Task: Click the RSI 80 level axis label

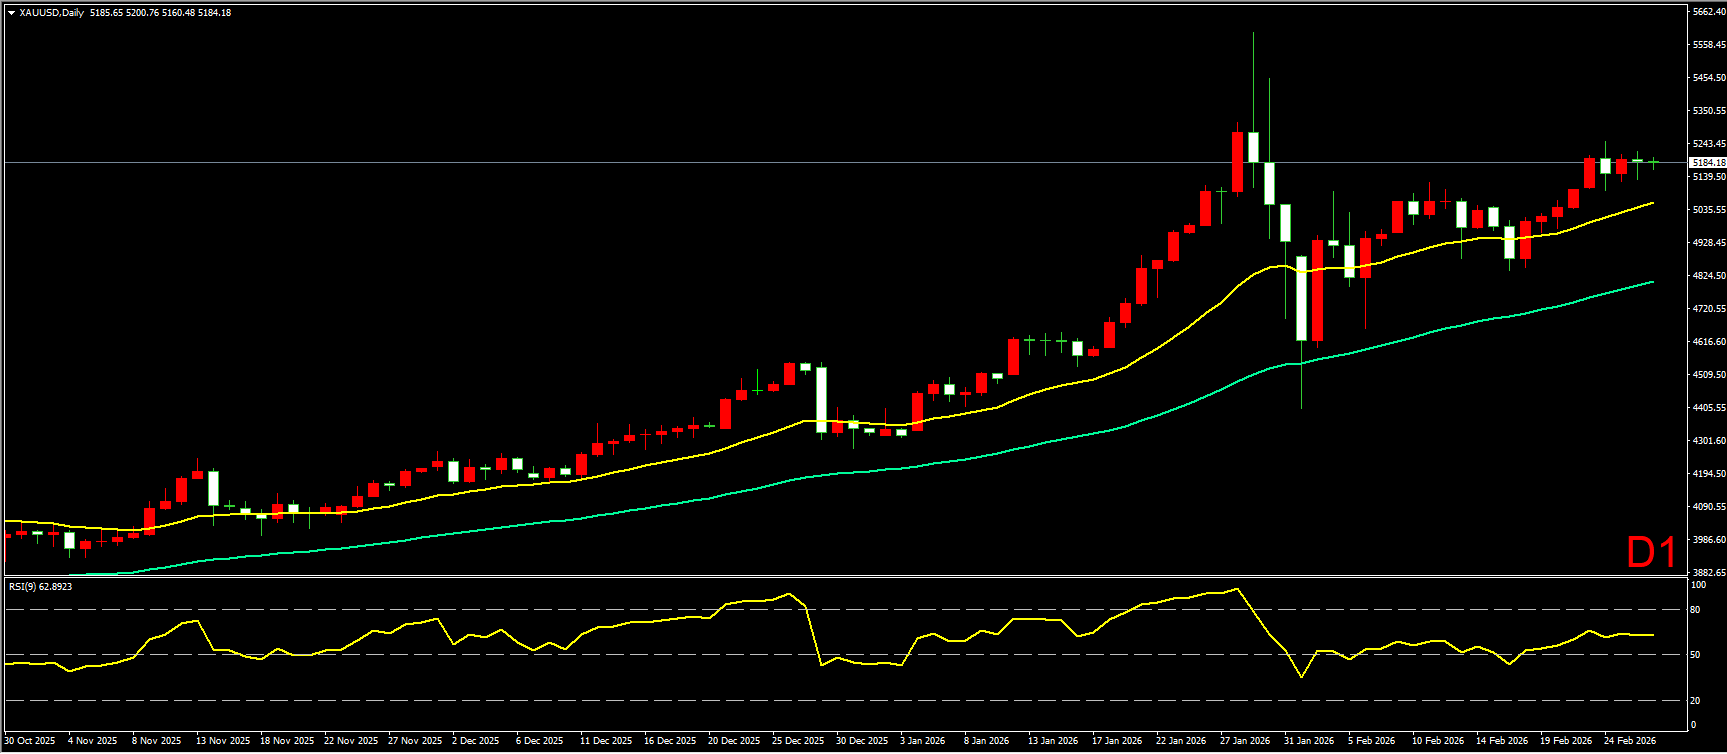Action: coord(1695,610)
